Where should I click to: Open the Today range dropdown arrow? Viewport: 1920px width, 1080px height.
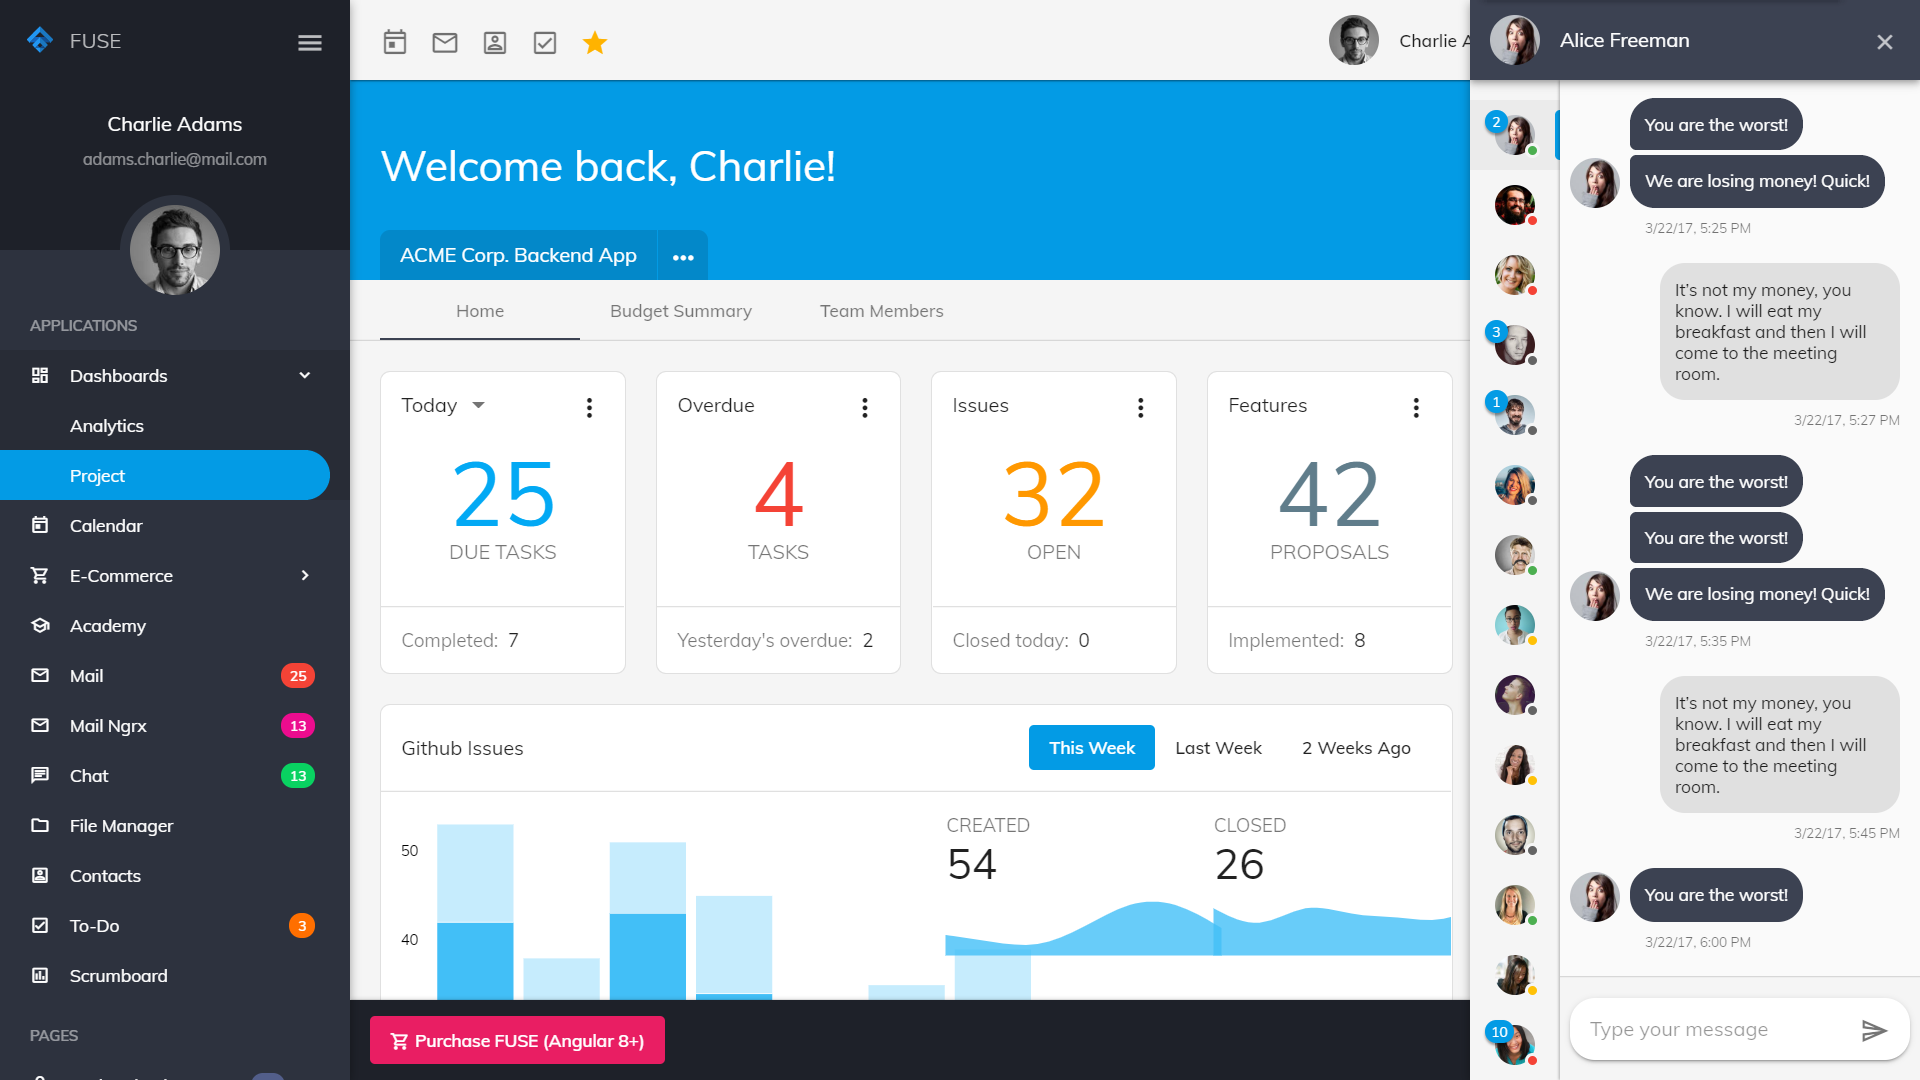478,405
